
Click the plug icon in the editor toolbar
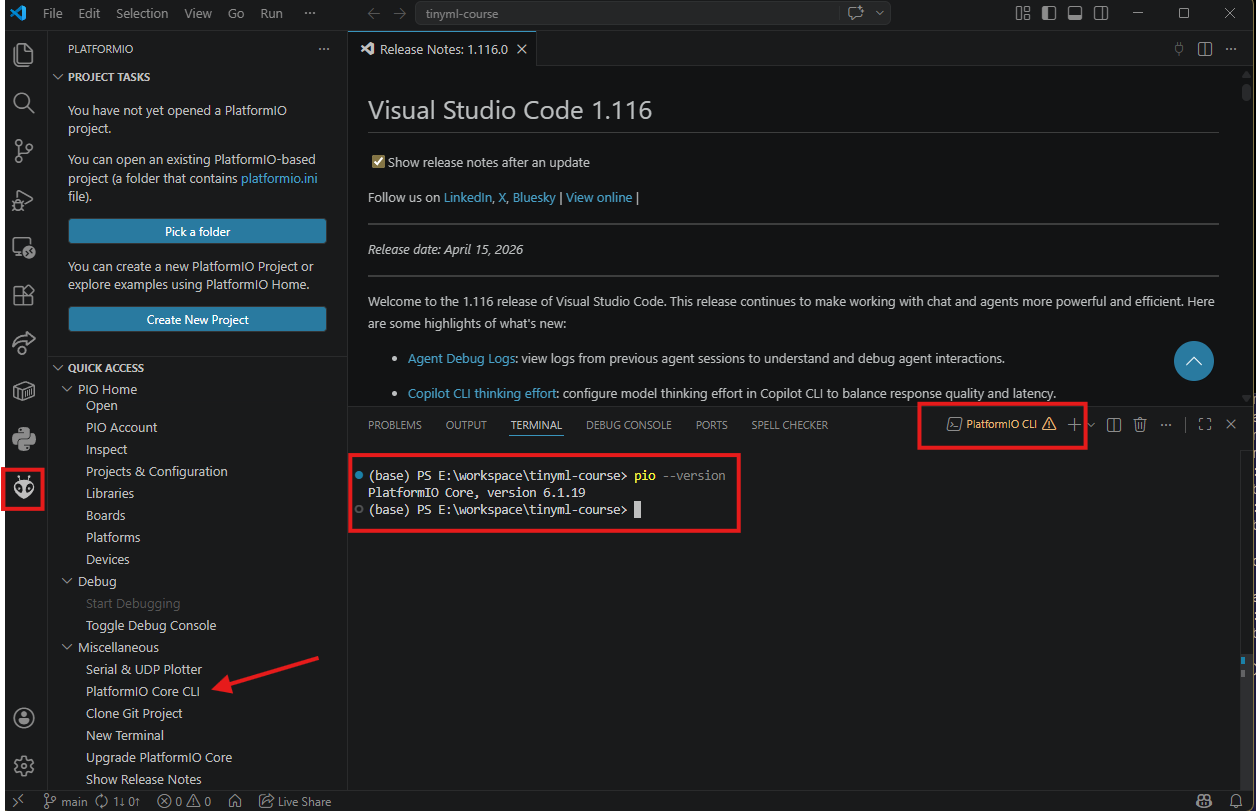(x=1178, y=49)
